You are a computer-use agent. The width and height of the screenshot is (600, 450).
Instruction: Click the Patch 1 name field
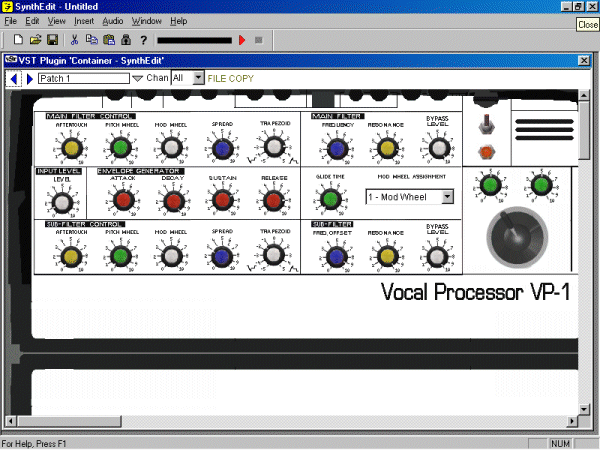(82, 77)
